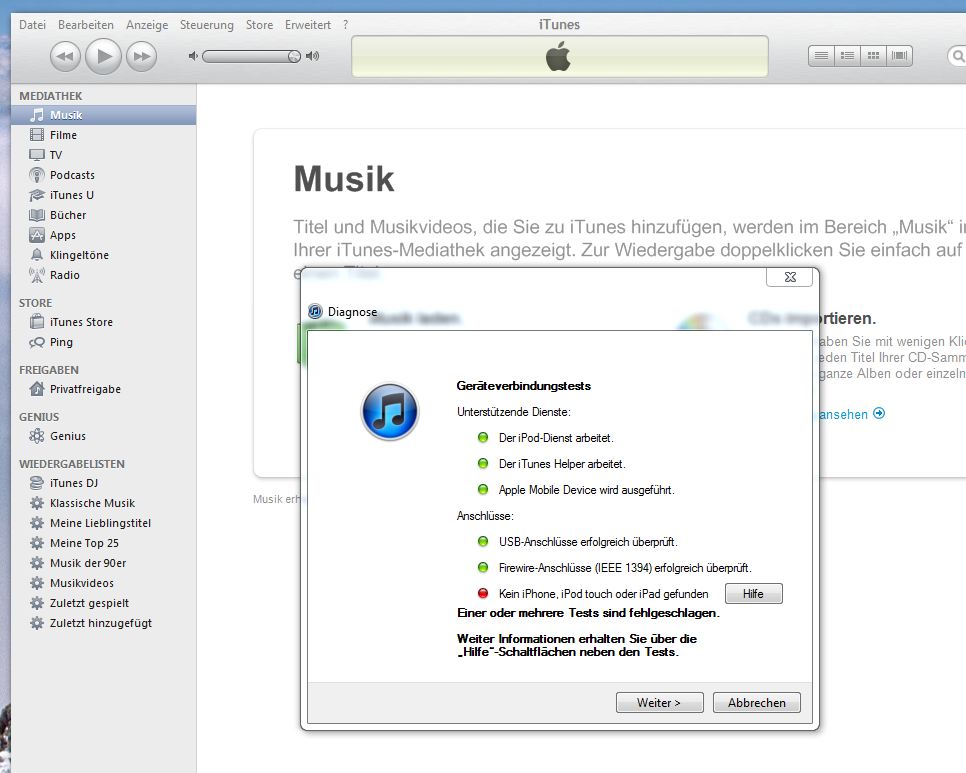Open Bücher in the sidebar
The height and width of the screenshot is (773, 966).
coord(104,215)
